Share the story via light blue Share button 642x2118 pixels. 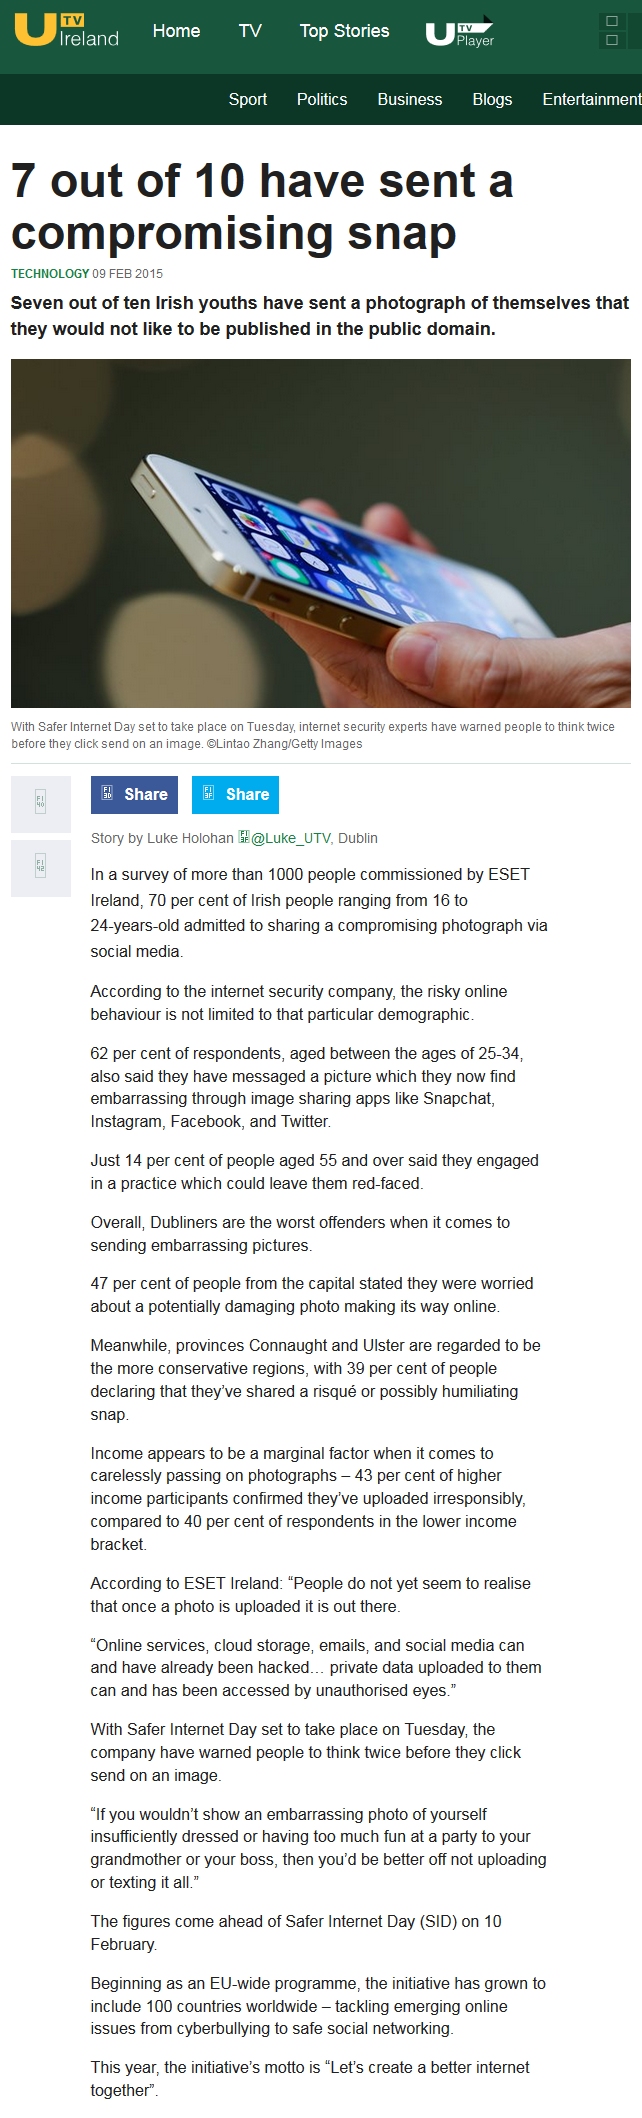(x=235, y=795)
